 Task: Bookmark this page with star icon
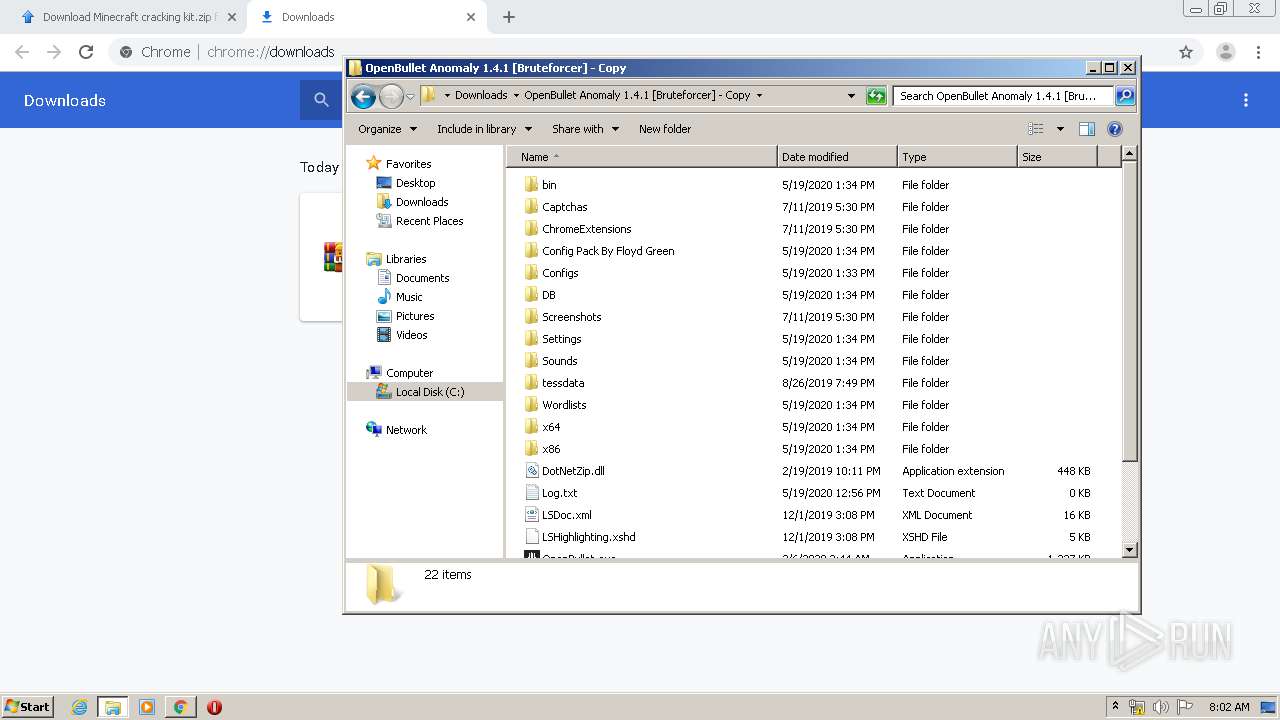[x=1186, y=52]
